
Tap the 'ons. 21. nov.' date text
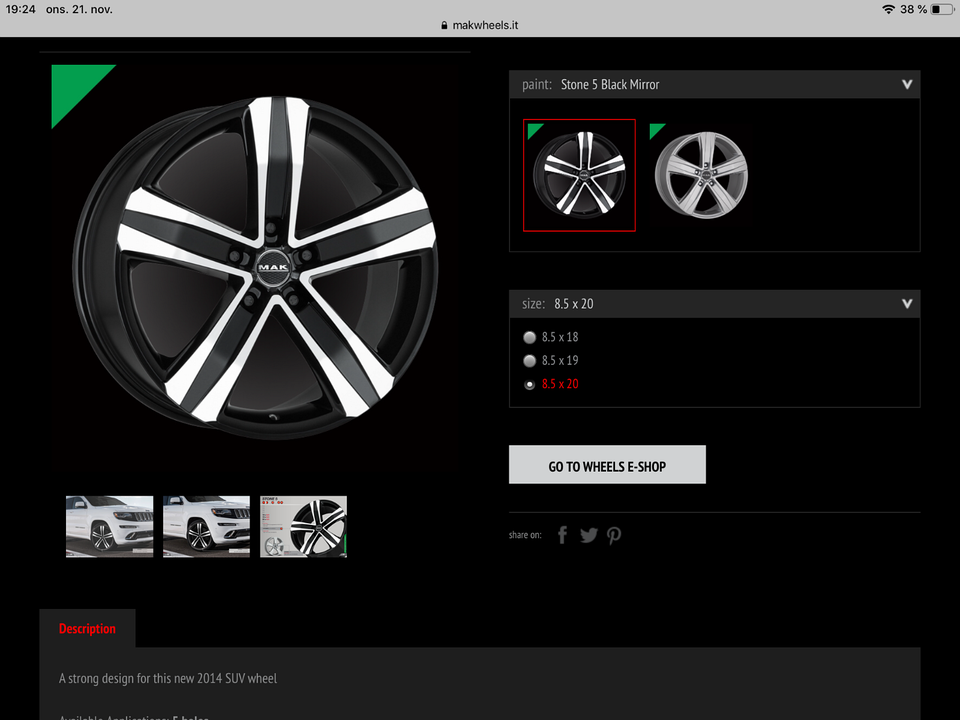tap(79, 9)
